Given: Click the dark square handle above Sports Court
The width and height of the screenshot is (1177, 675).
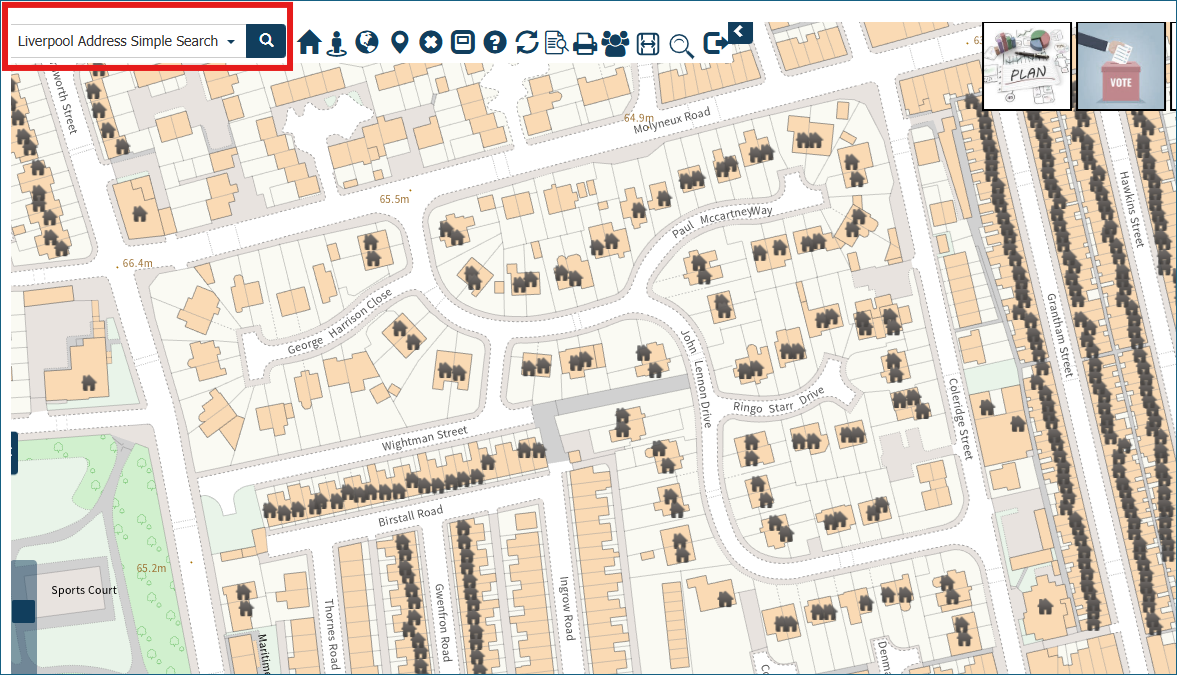Looking at the screenshot, I should click(23, 611).
